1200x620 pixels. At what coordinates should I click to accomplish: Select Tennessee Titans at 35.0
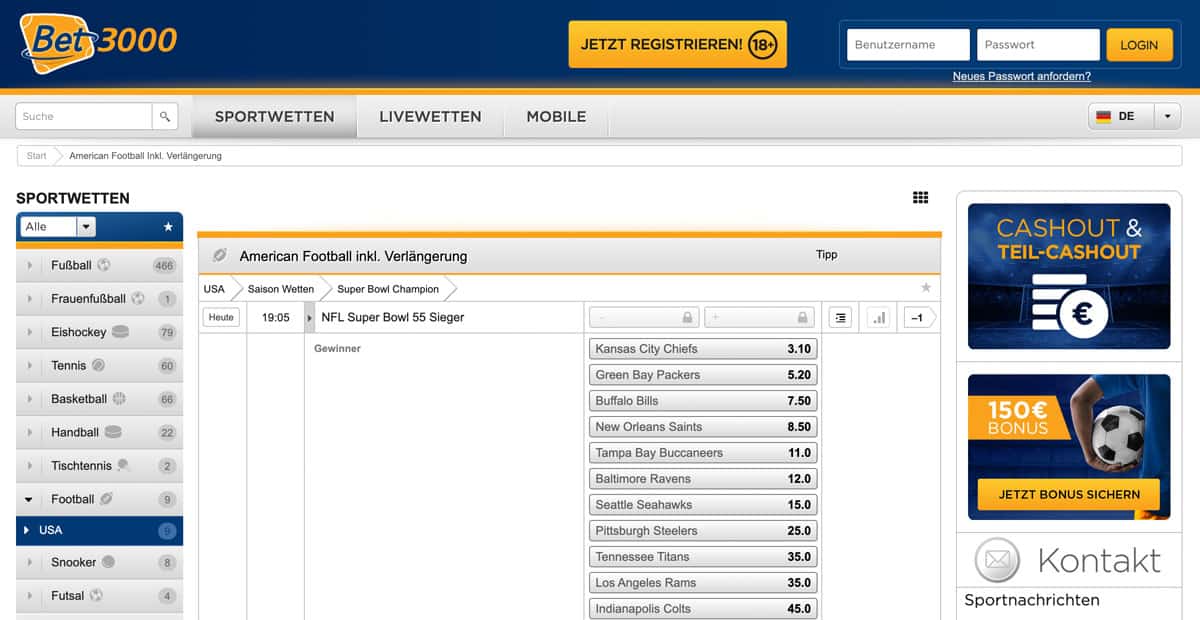[702, 557]
